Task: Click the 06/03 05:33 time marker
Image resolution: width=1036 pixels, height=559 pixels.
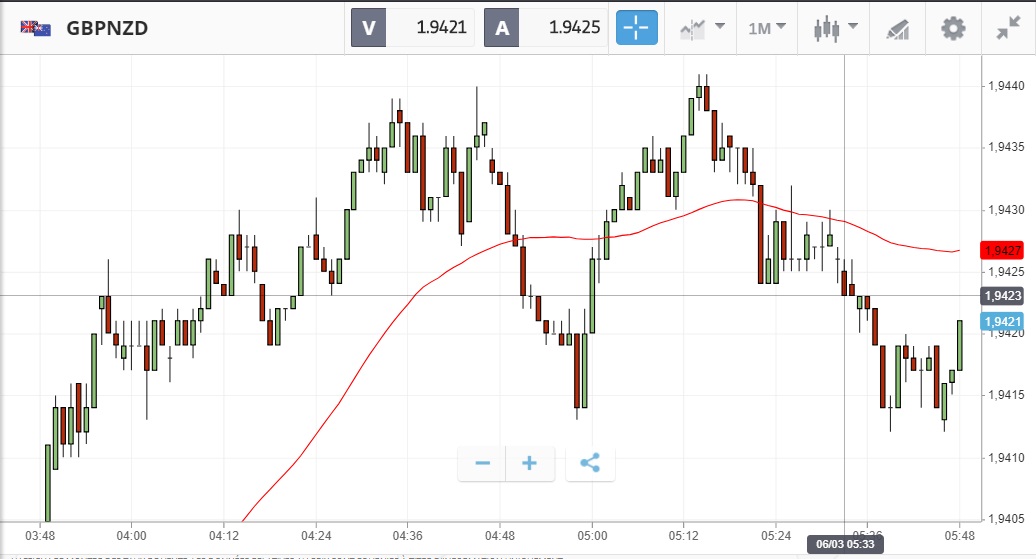Action: pyautogui.click(x=845, y=544)
